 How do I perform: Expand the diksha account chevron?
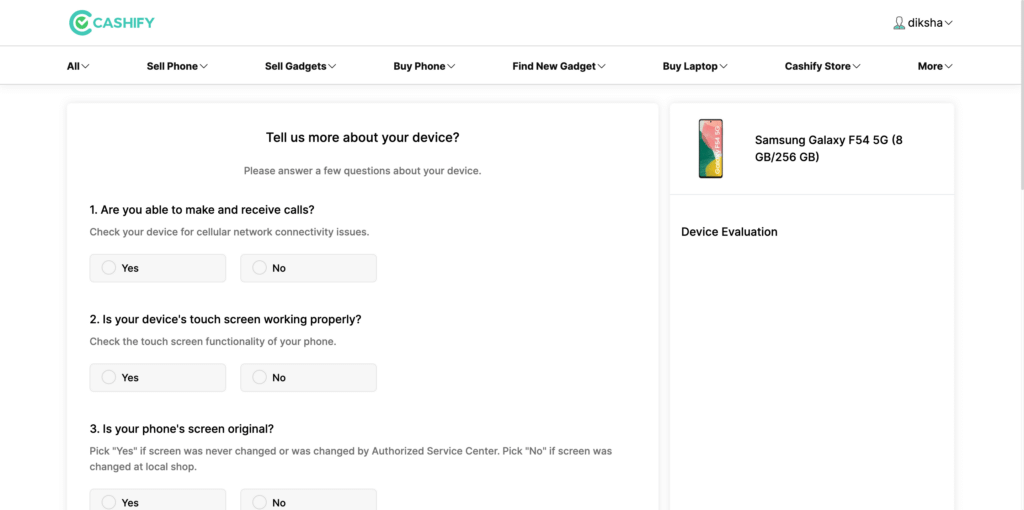click(949, 23)
